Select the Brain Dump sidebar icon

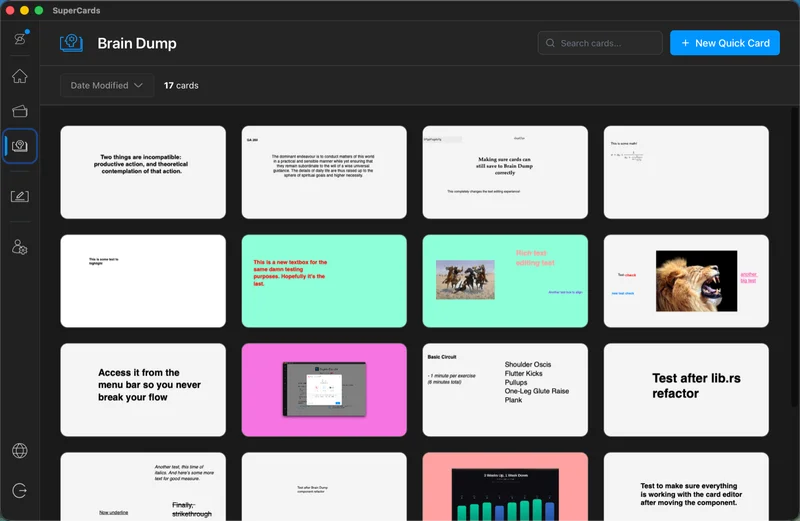19,146
